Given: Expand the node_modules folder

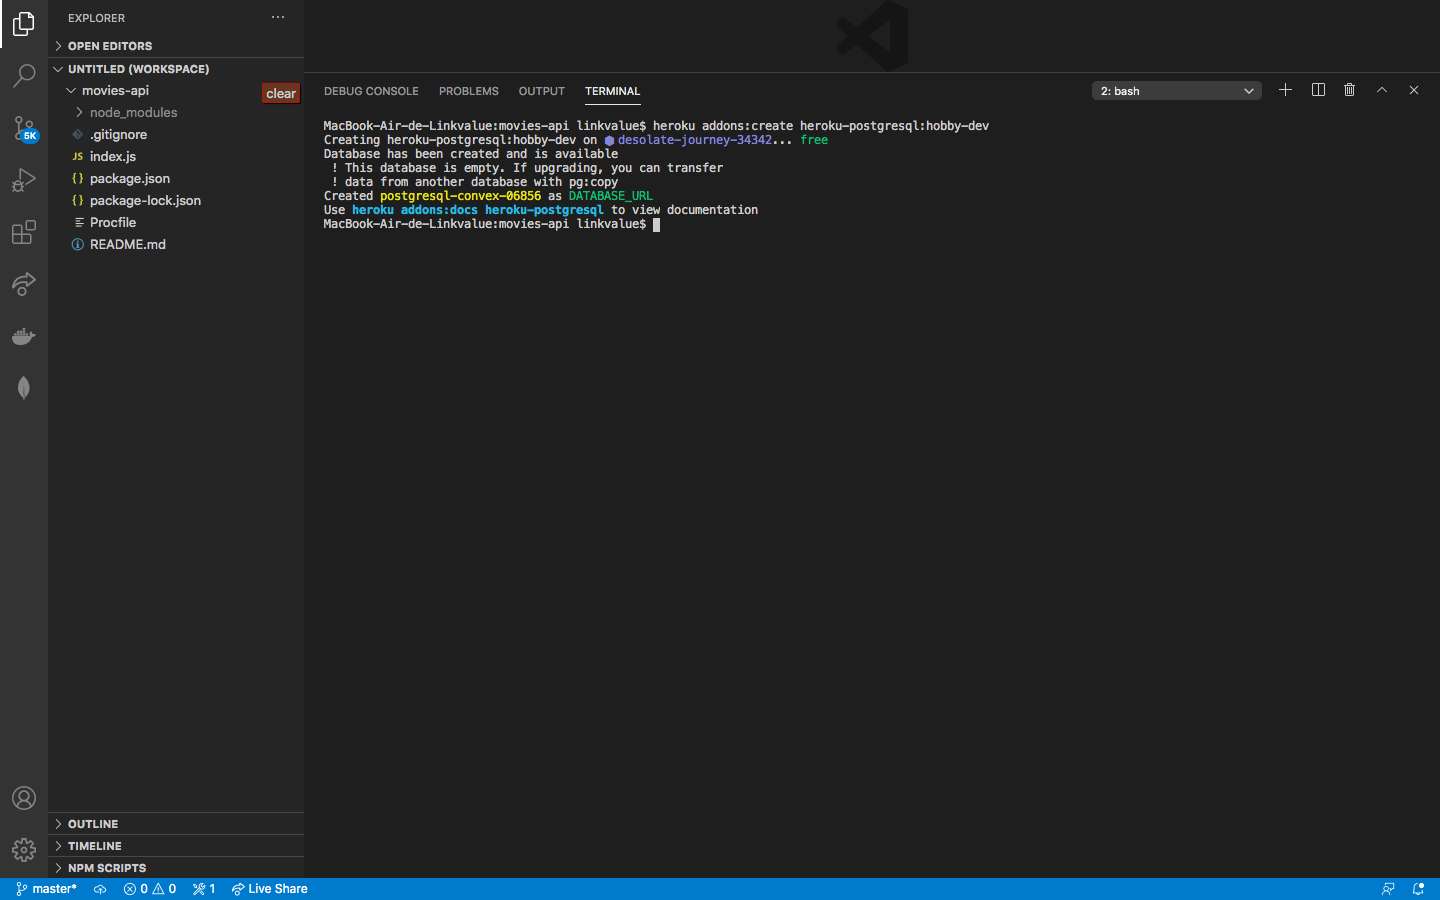Looking at the screenshot, I should (x=176, y=112).
